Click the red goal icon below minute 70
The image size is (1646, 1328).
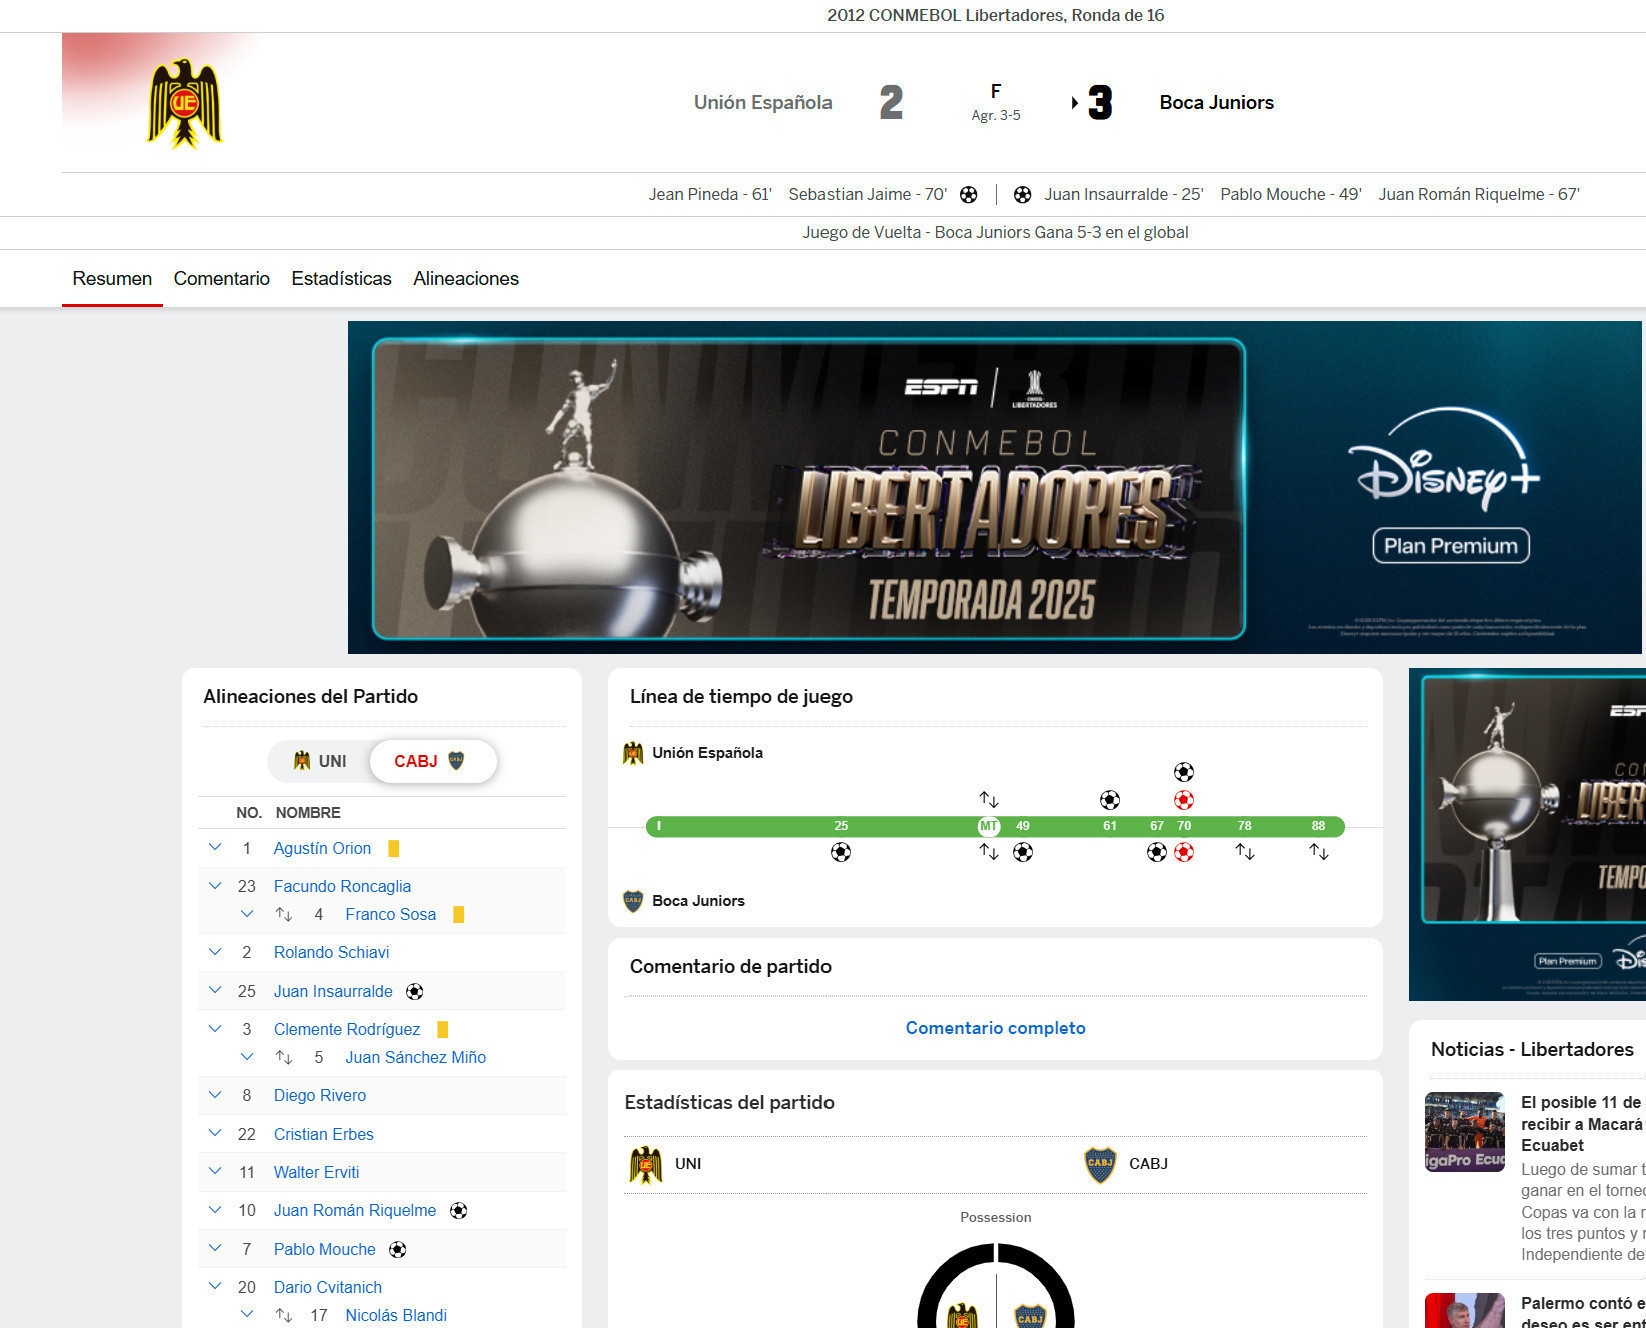(1184, 852)
